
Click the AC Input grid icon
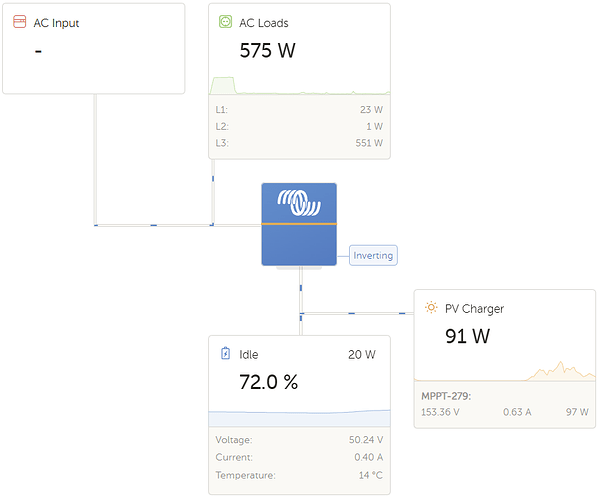(x=20, y=22)
